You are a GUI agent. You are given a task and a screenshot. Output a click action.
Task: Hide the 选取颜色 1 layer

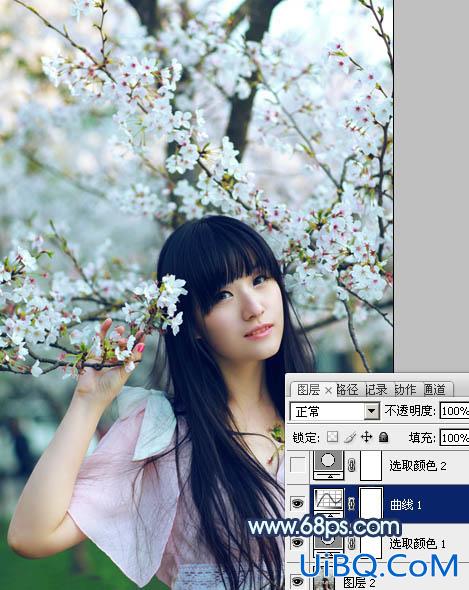tap(297, 542)
